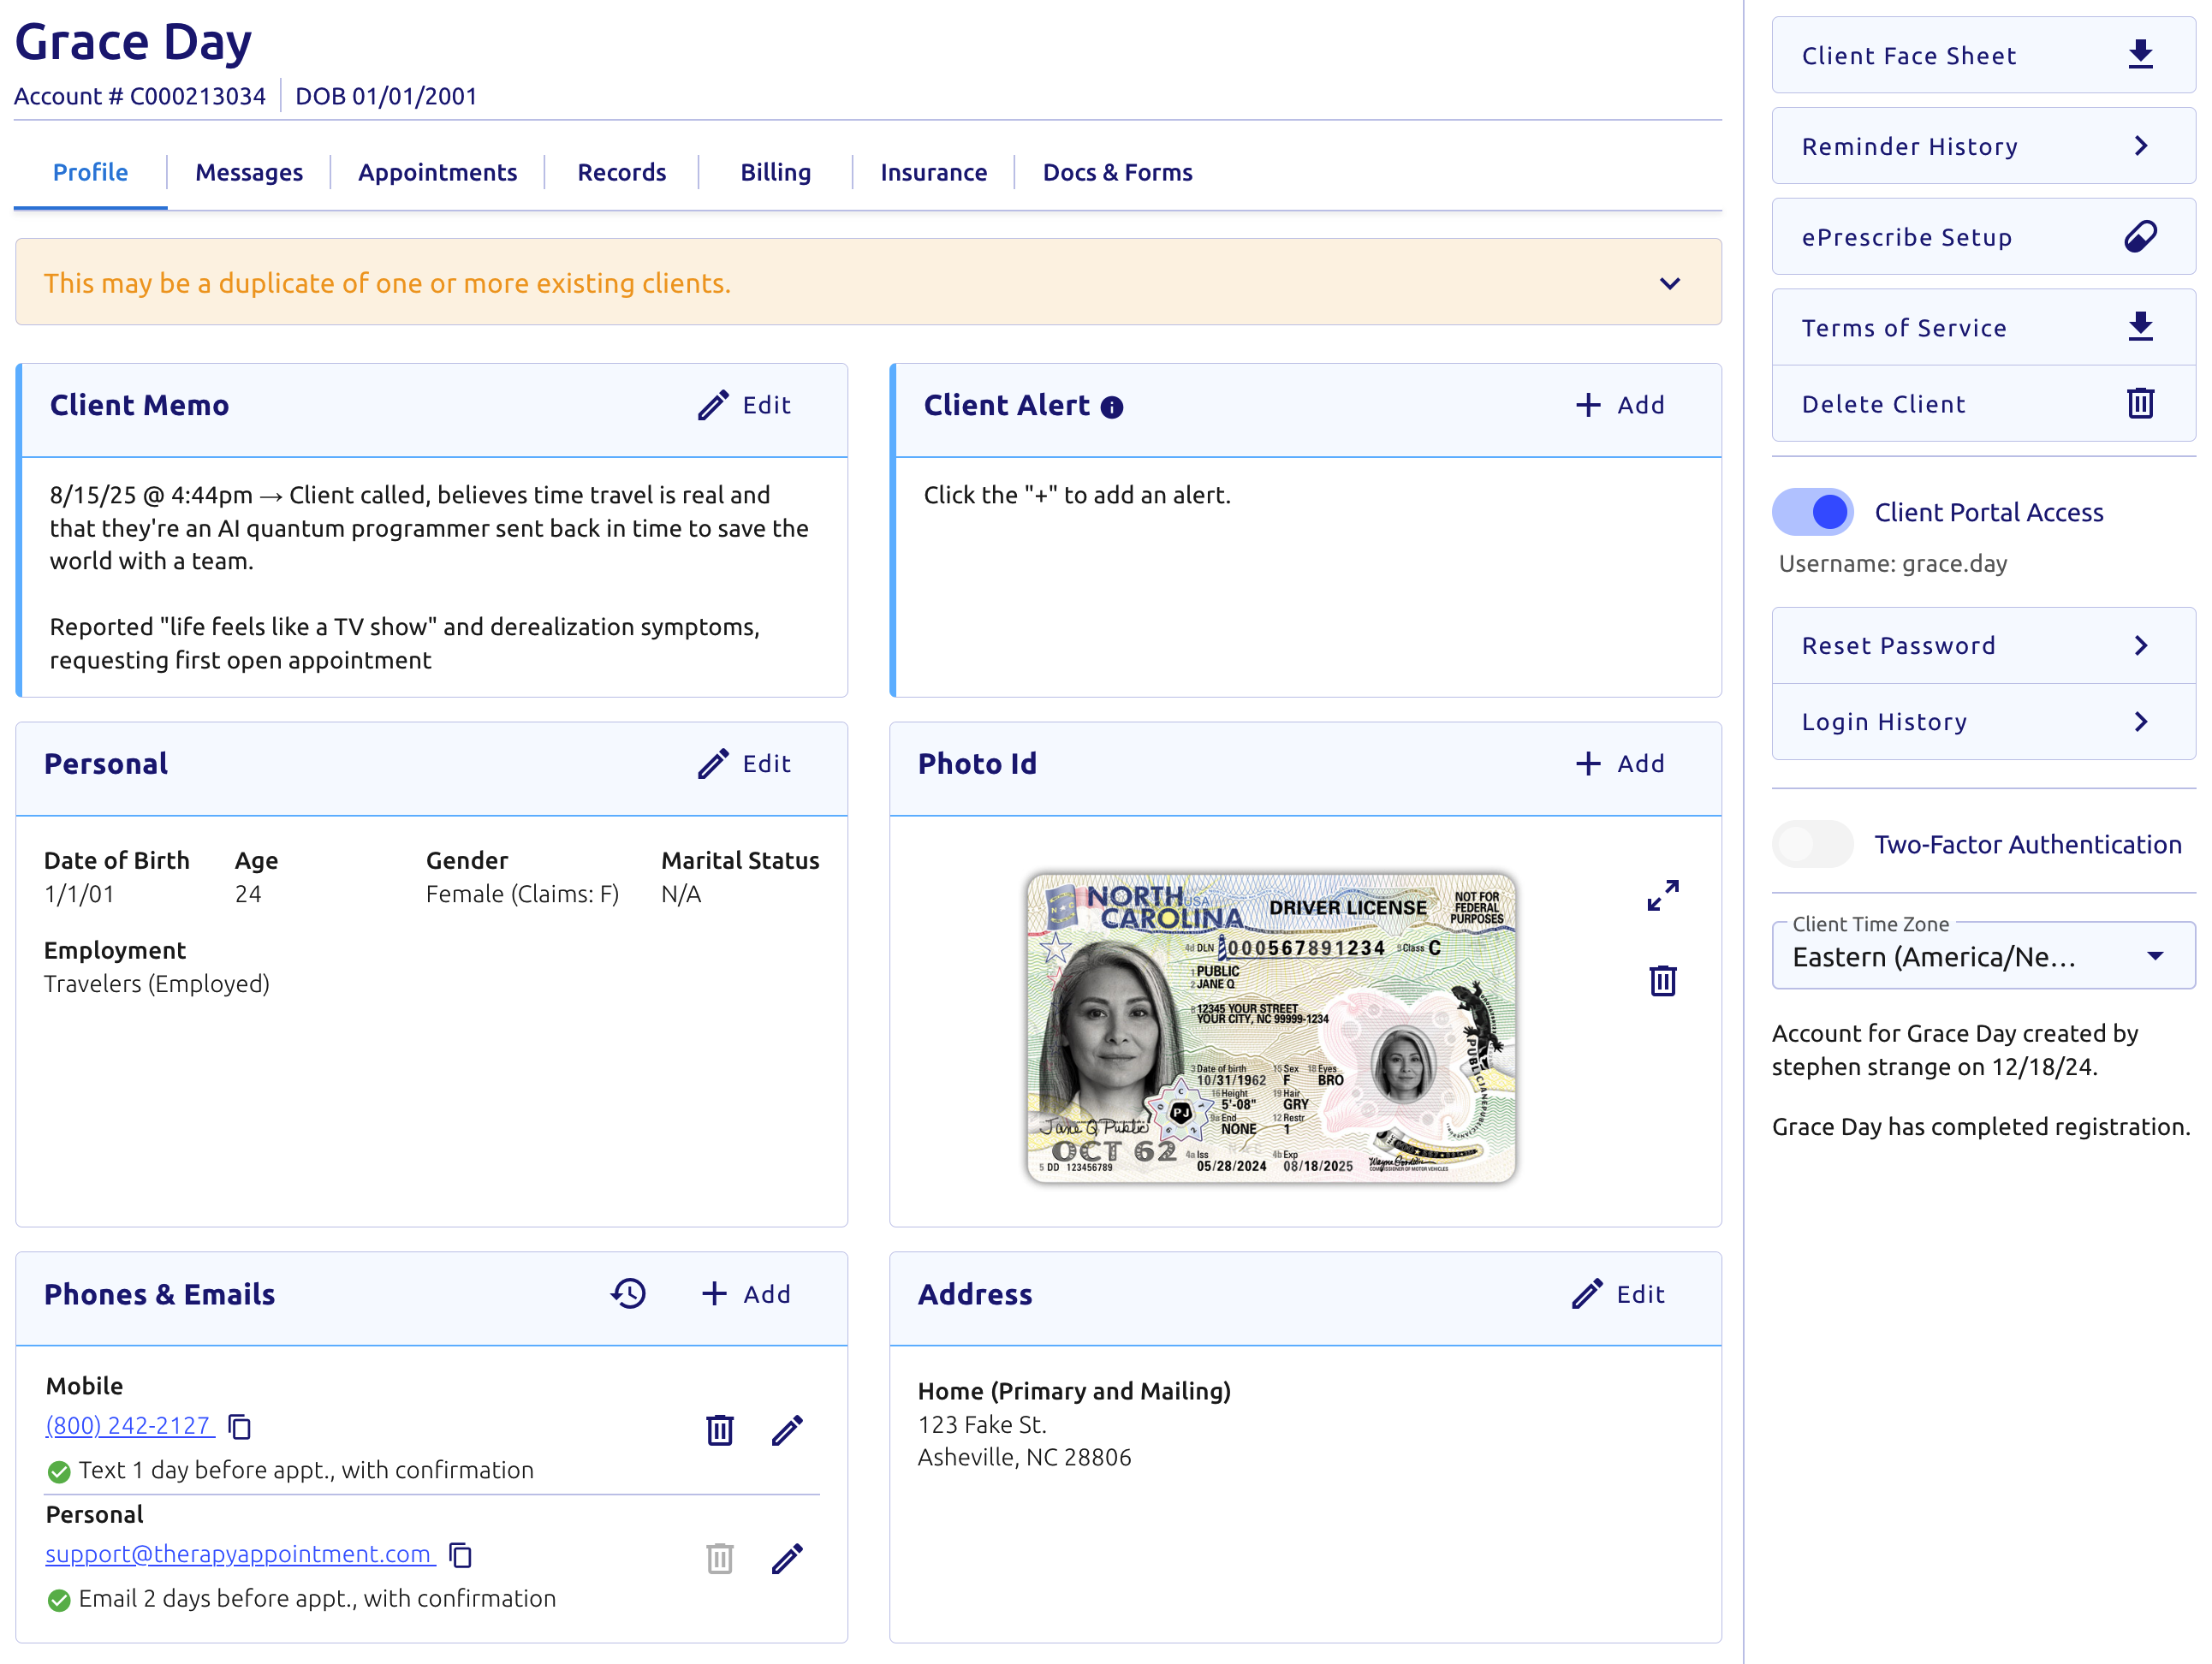Open Login History chevron
Screen dimensions: 2212x1664
2140,721
